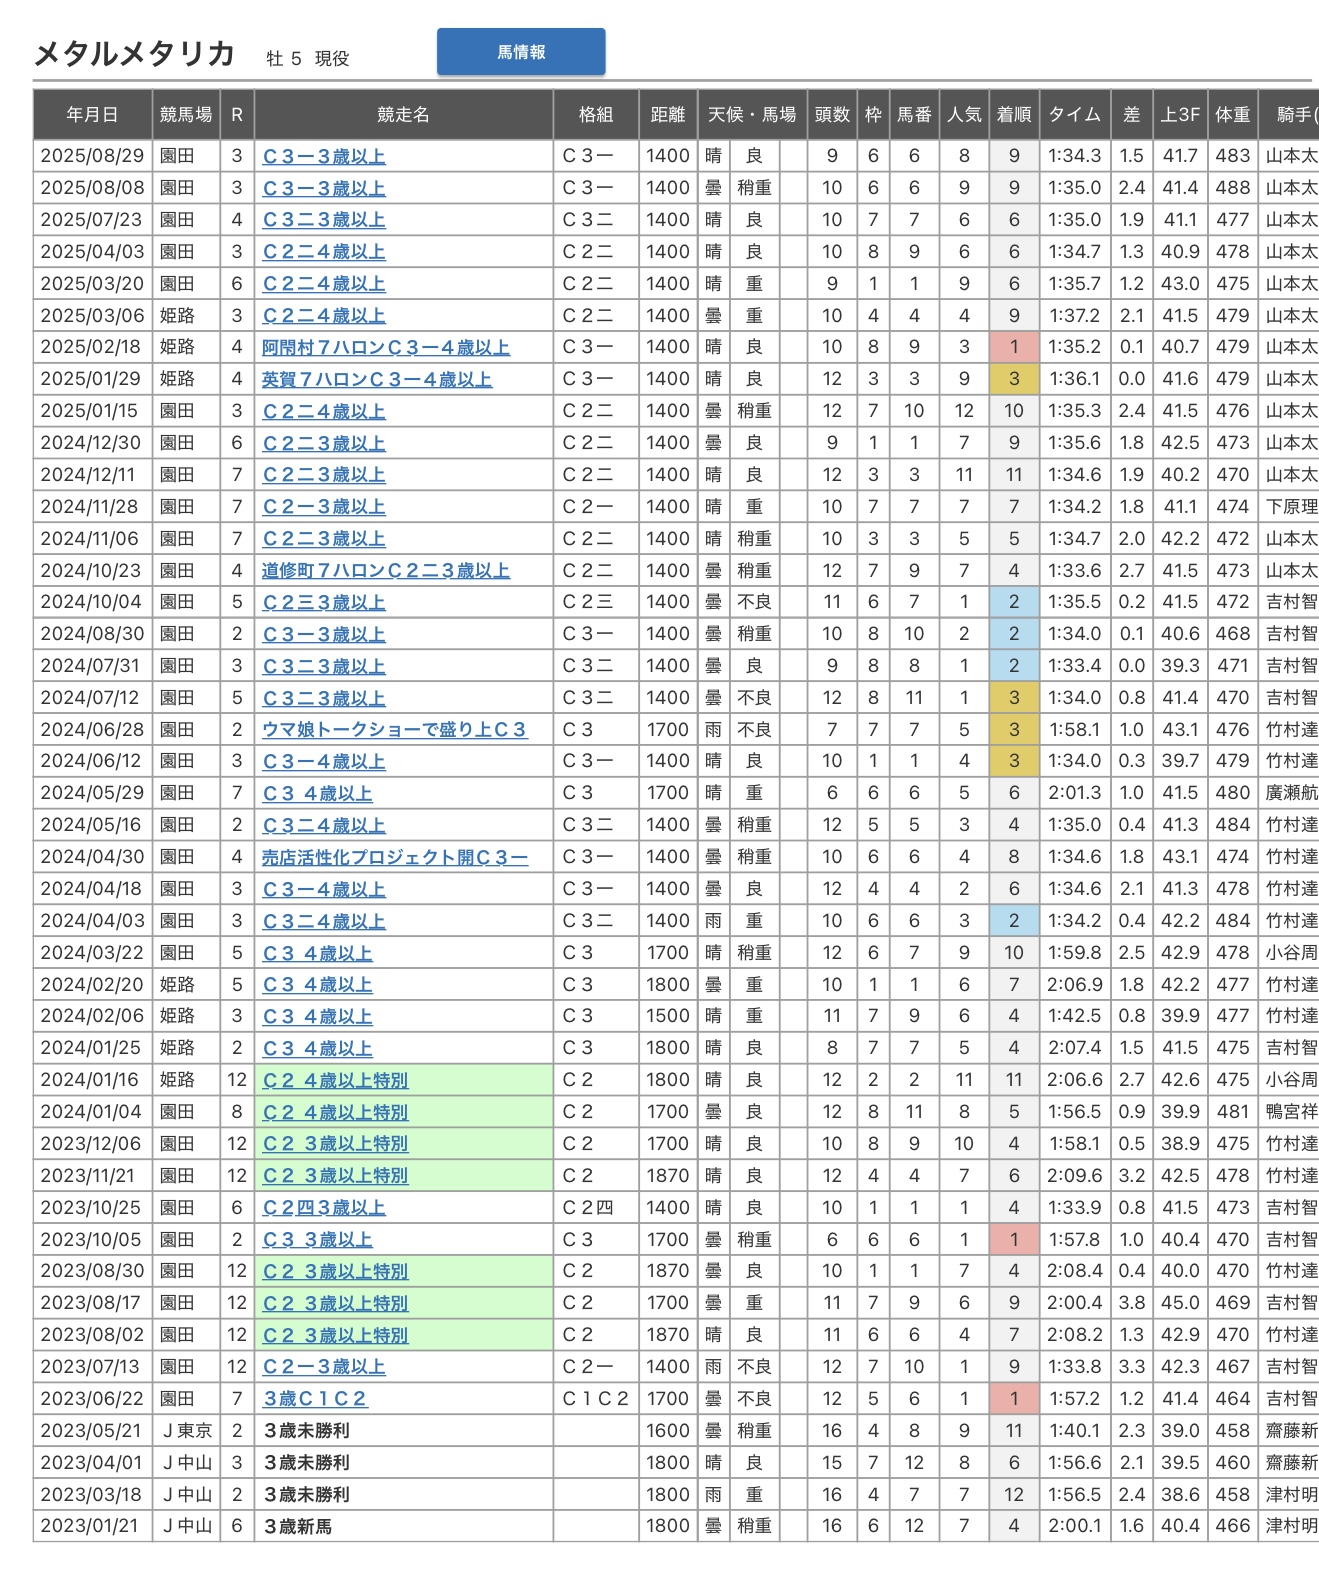Click the タイム column header
Screen dimensions: 1319x1594
pos(1074,115)
